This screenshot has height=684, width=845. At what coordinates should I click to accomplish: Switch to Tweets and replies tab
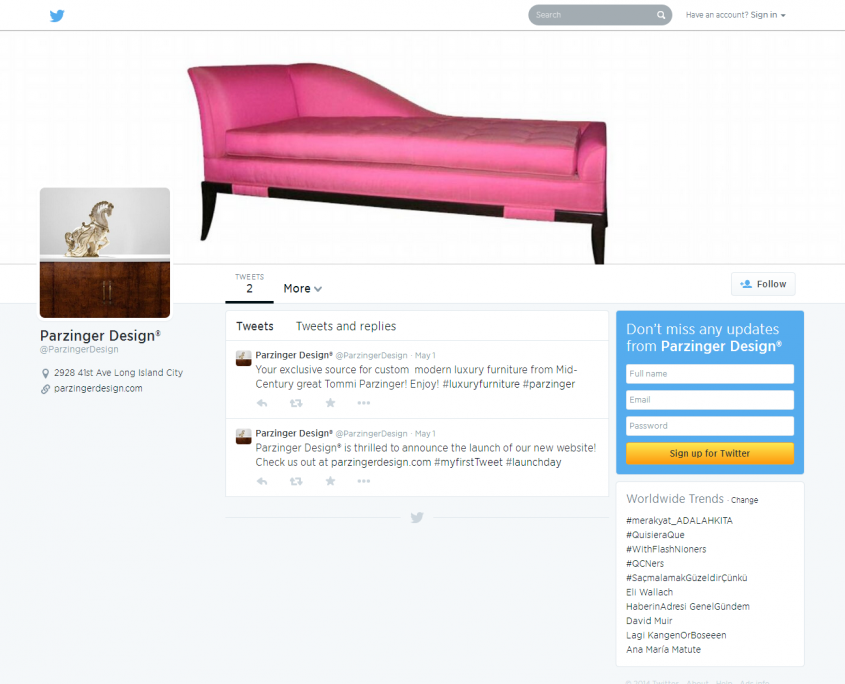coord(346,326)
